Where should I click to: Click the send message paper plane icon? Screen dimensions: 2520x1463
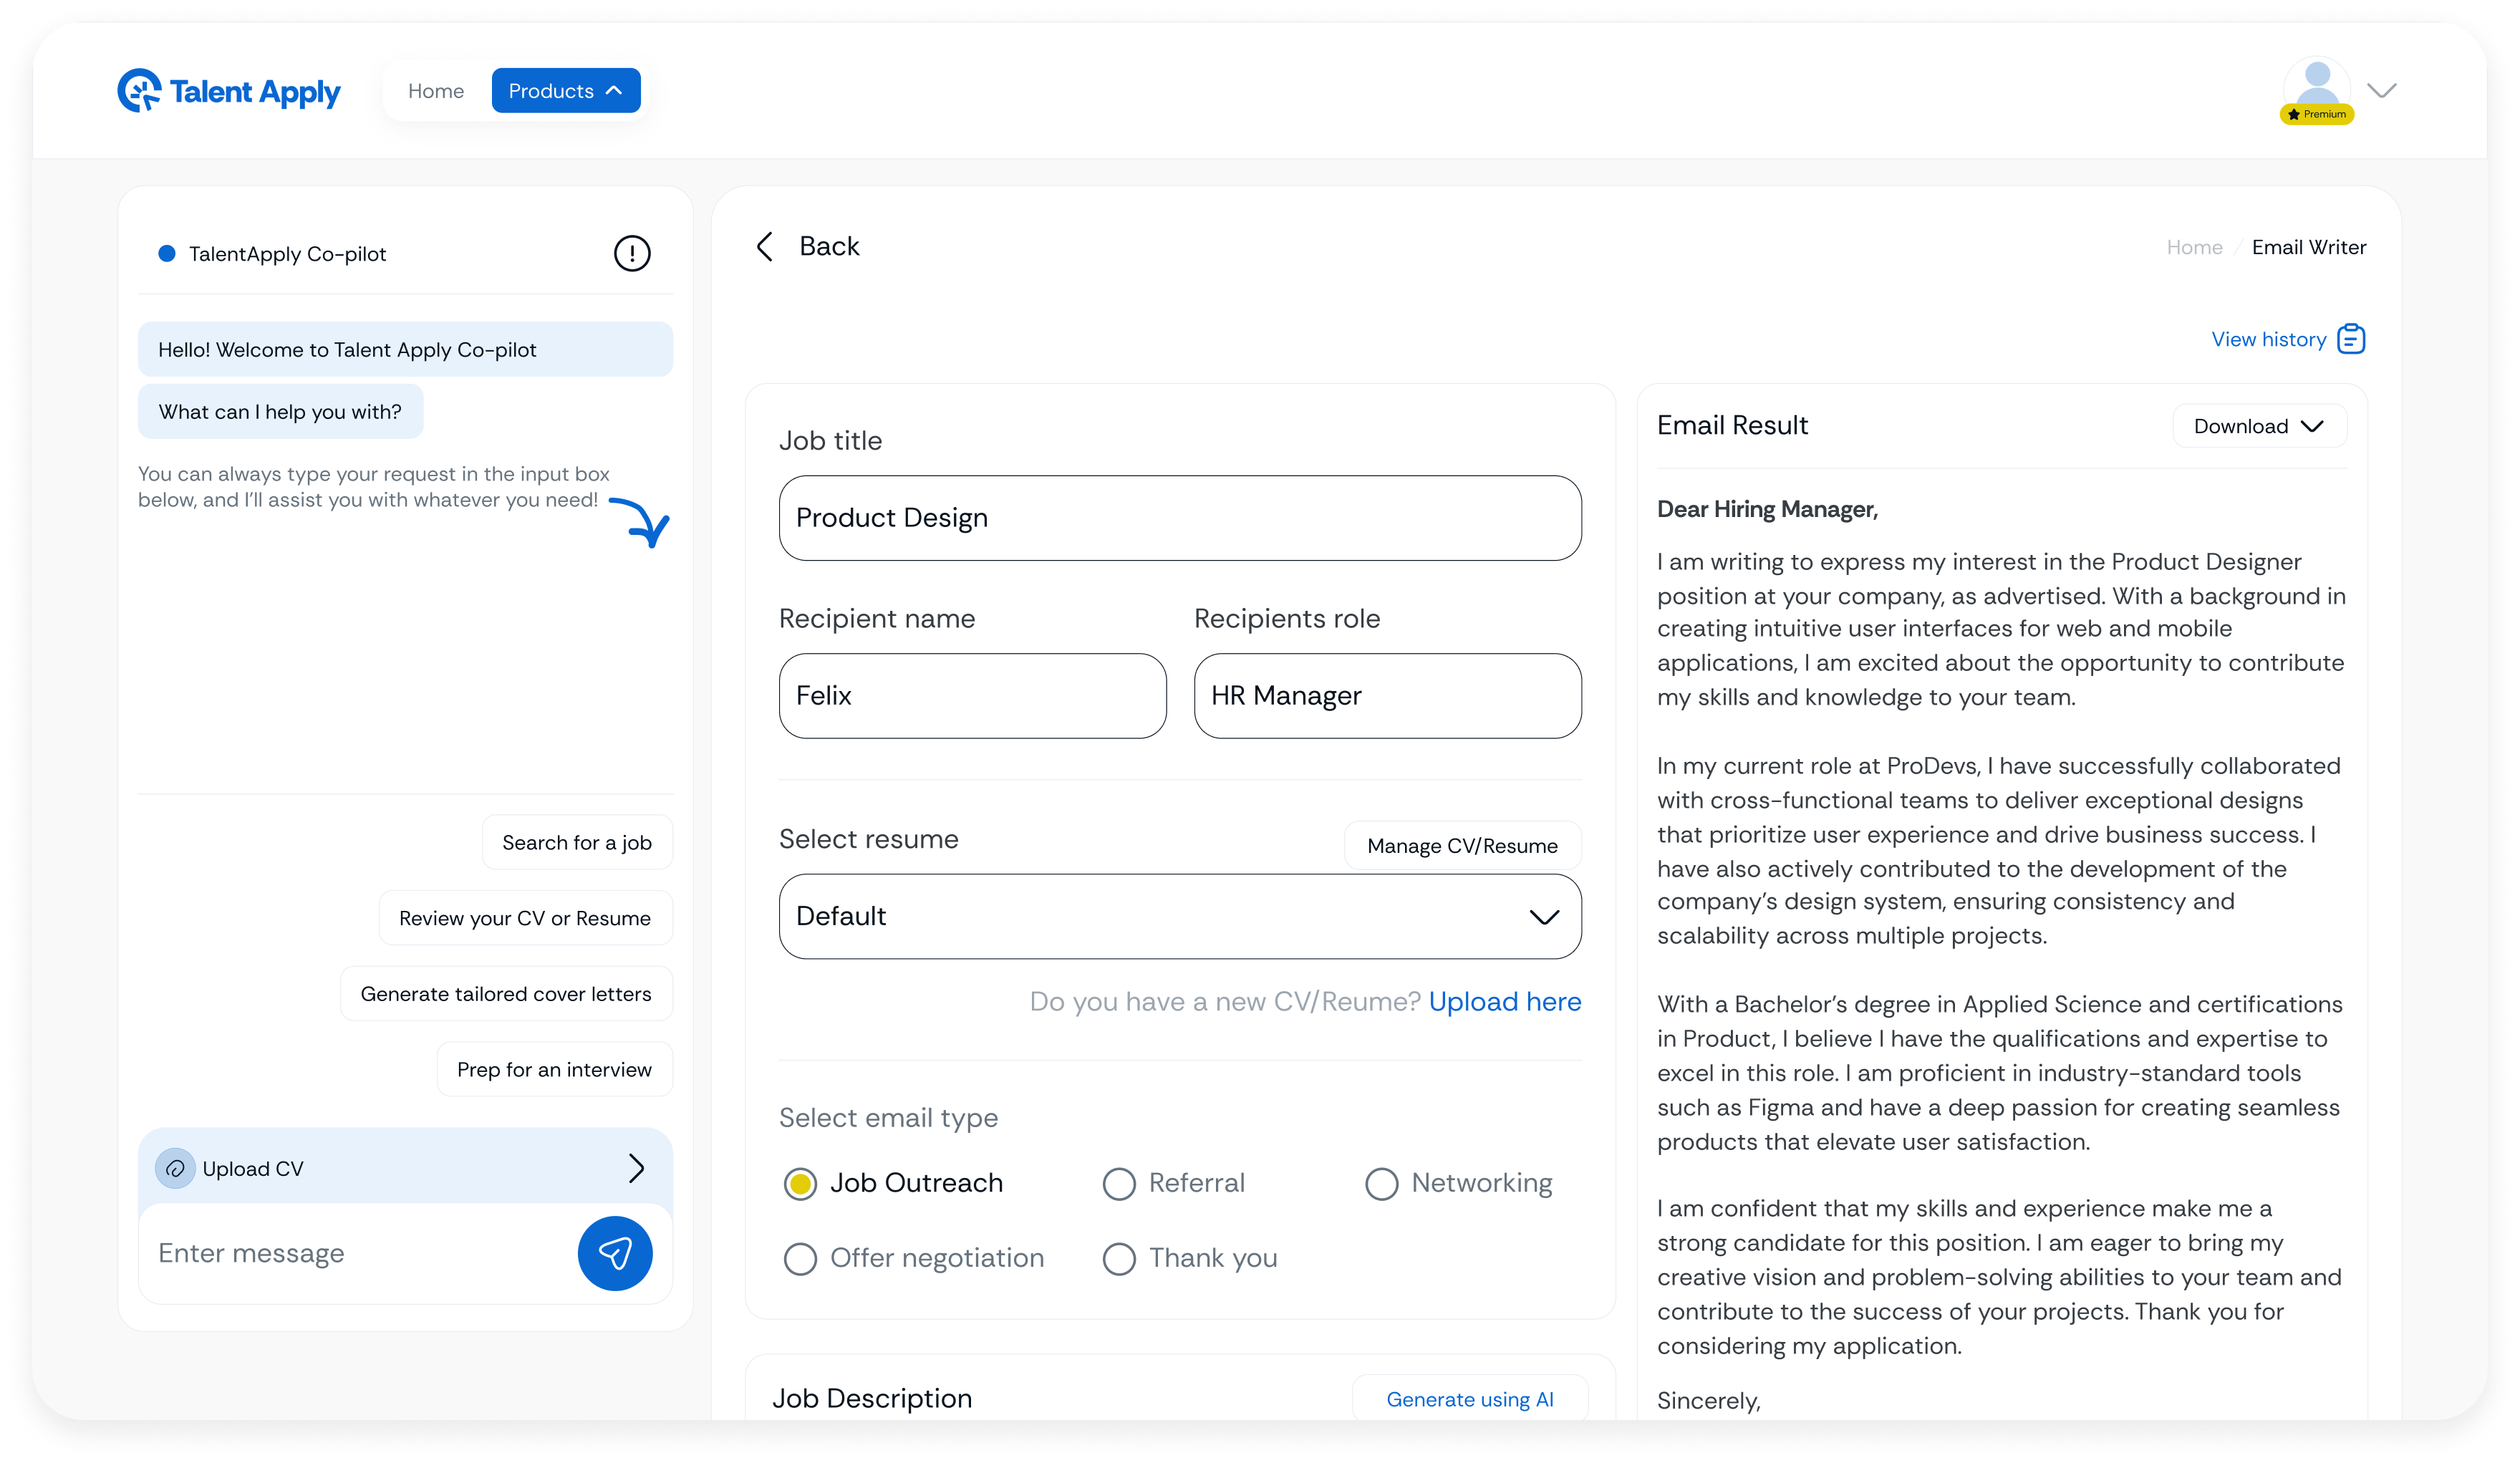[615, 1252]
